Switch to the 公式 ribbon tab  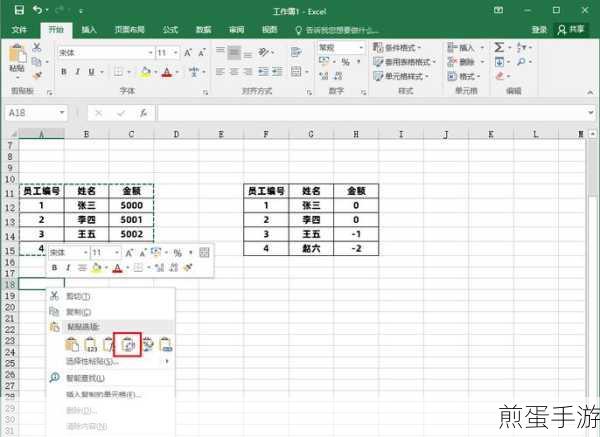(170, 30)
